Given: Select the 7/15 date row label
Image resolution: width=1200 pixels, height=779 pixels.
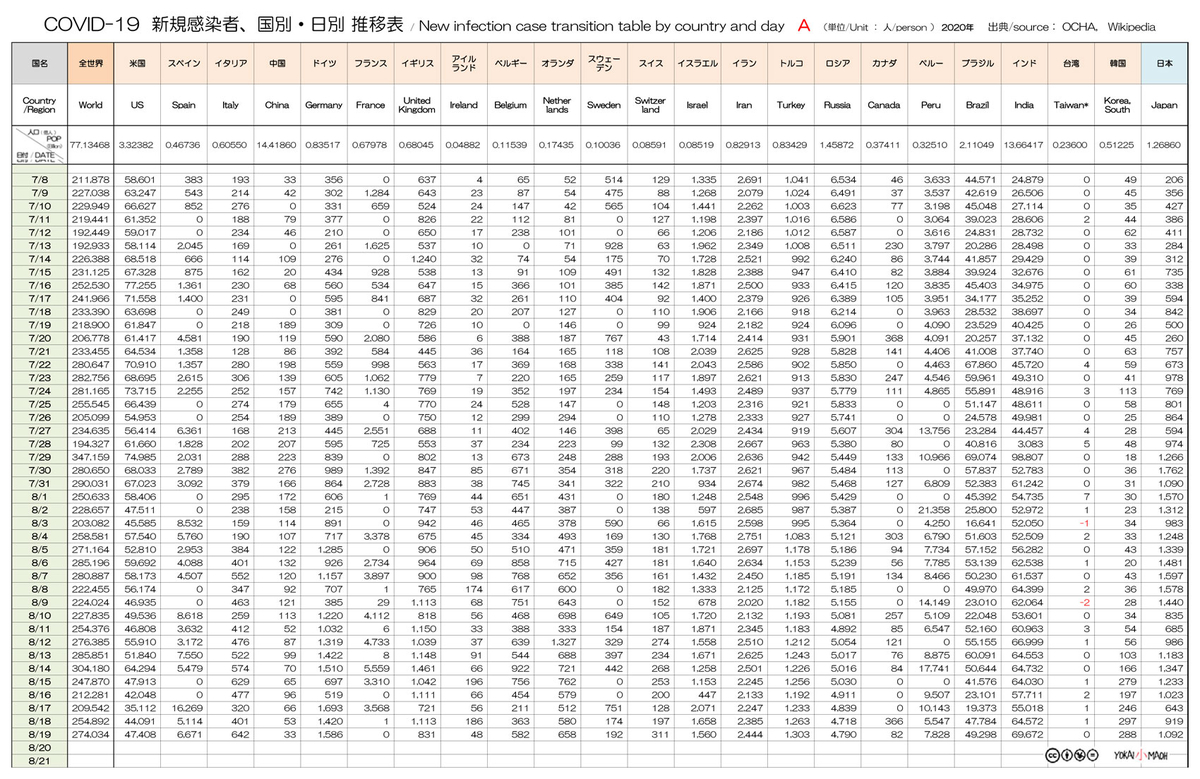Looking at the screenshot, I should (41, 271).
